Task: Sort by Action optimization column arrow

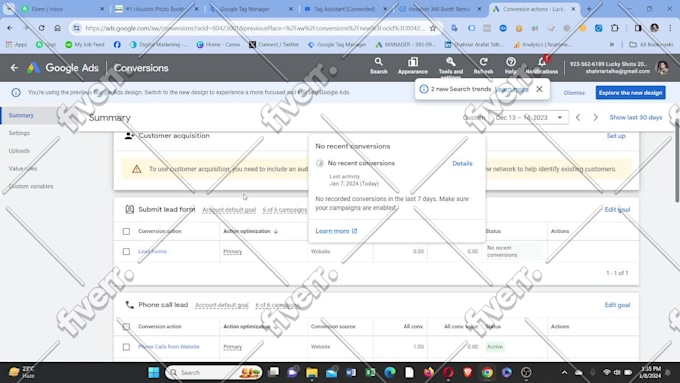Action: 276,231
